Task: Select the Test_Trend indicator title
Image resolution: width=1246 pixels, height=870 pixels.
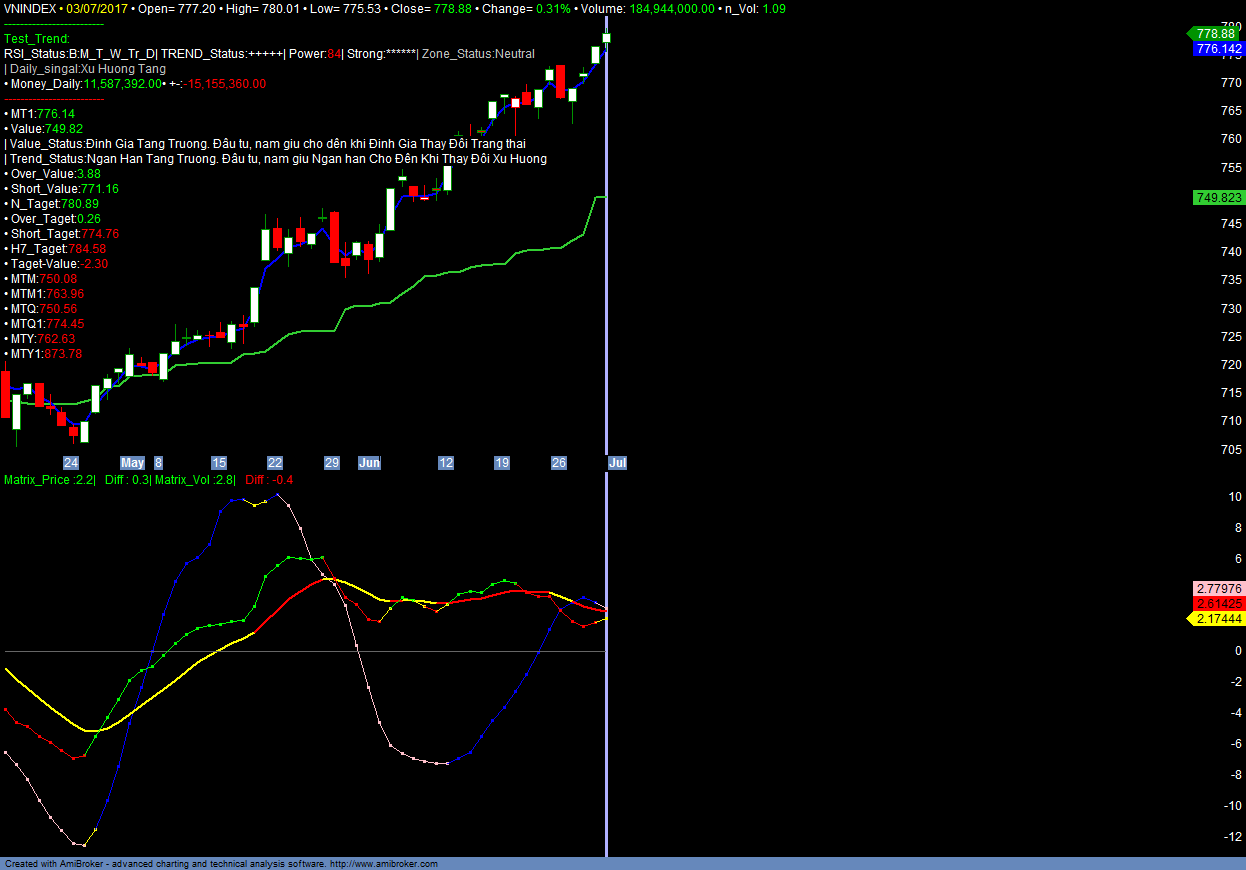Action: point(37,39)
